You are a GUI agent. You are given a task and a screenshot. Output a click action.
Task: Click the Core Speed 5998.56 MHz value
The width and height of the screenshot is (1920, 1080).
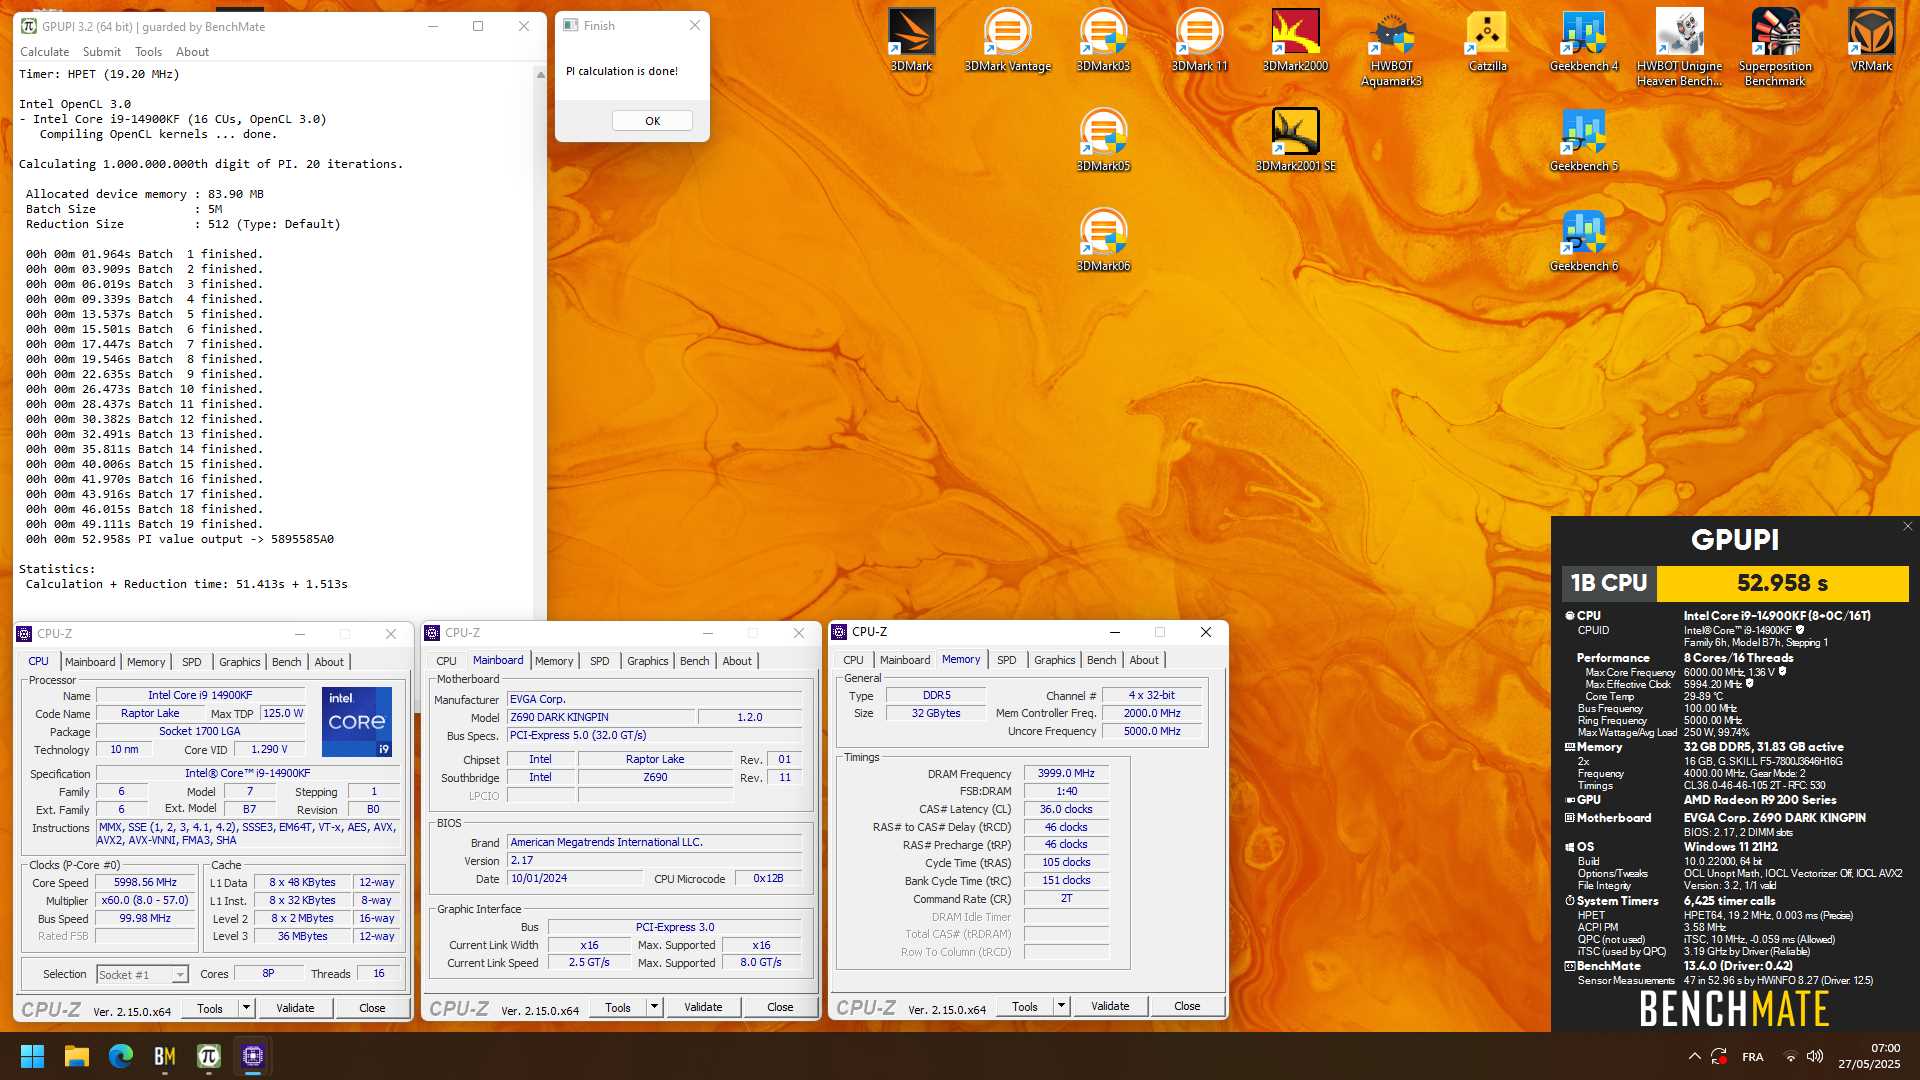click(x=145, y=883)
